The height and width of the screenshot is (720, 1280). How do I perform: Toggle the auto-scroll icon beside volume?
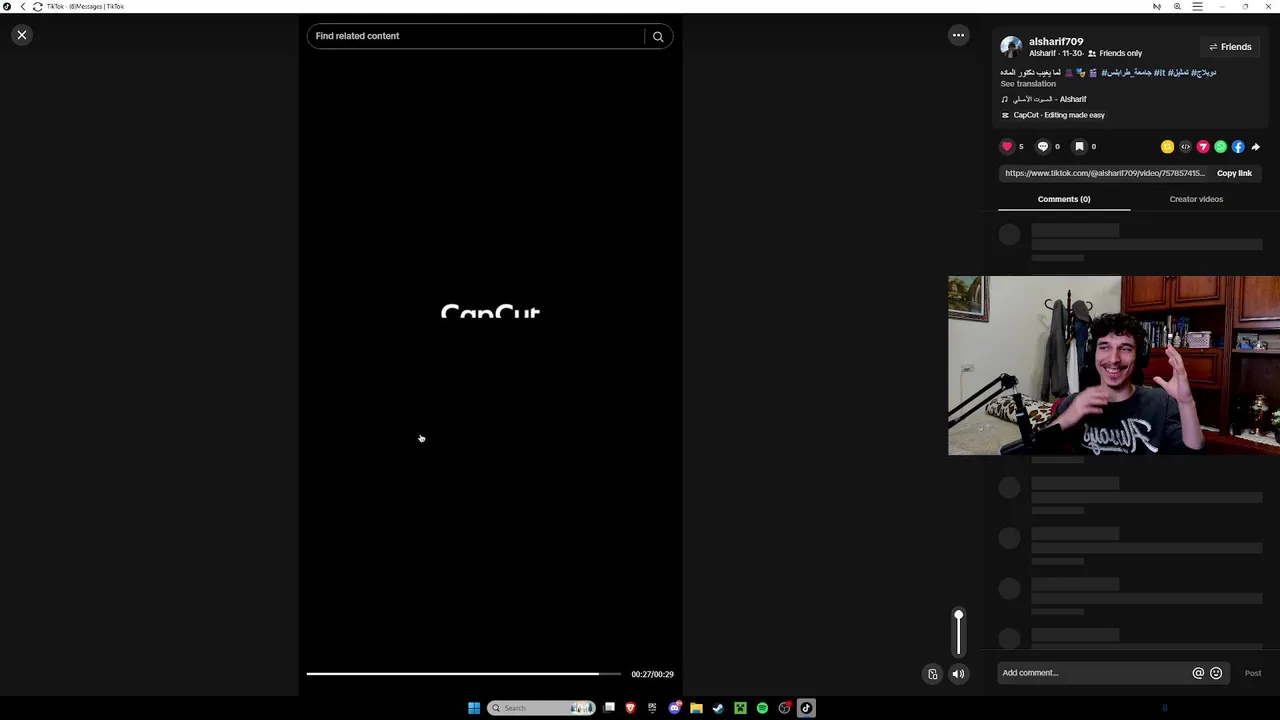click(933, 674)
